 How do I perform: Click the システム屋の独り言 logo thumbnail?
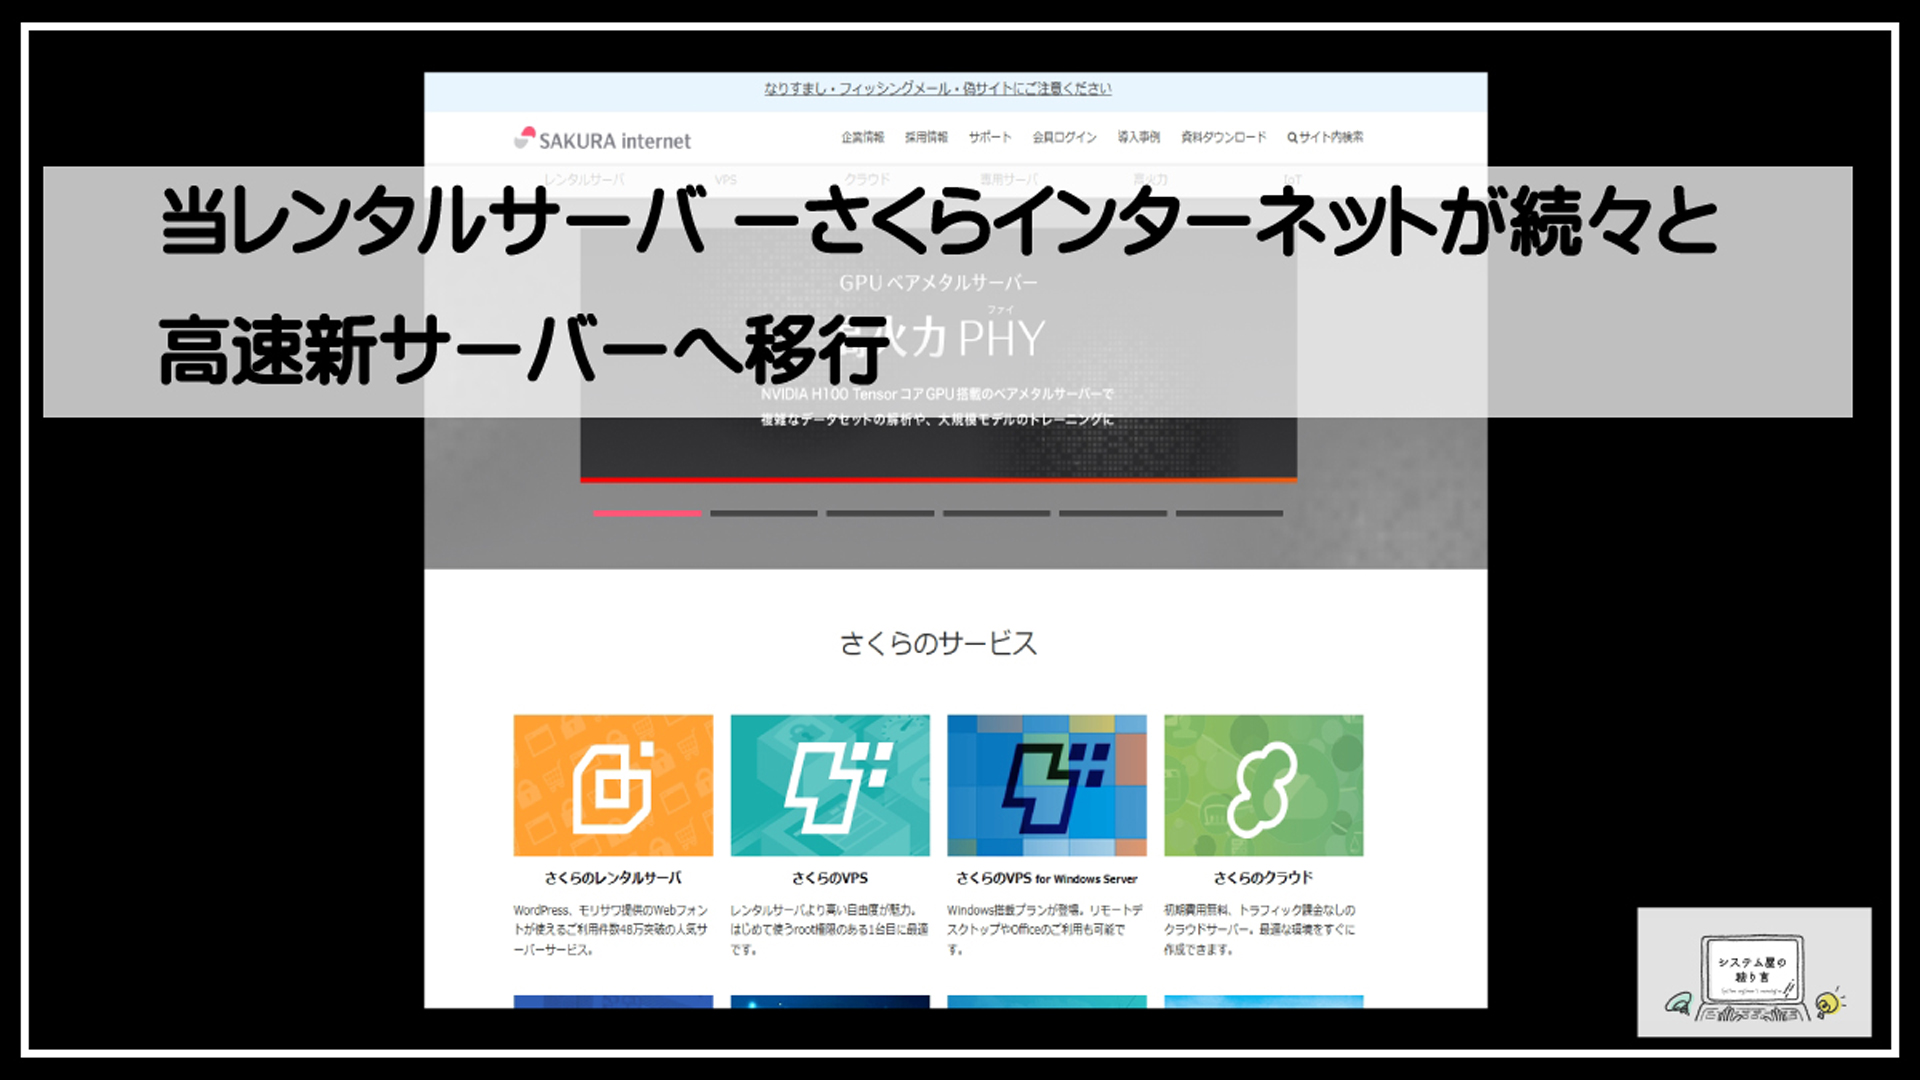coord(1754,972)
